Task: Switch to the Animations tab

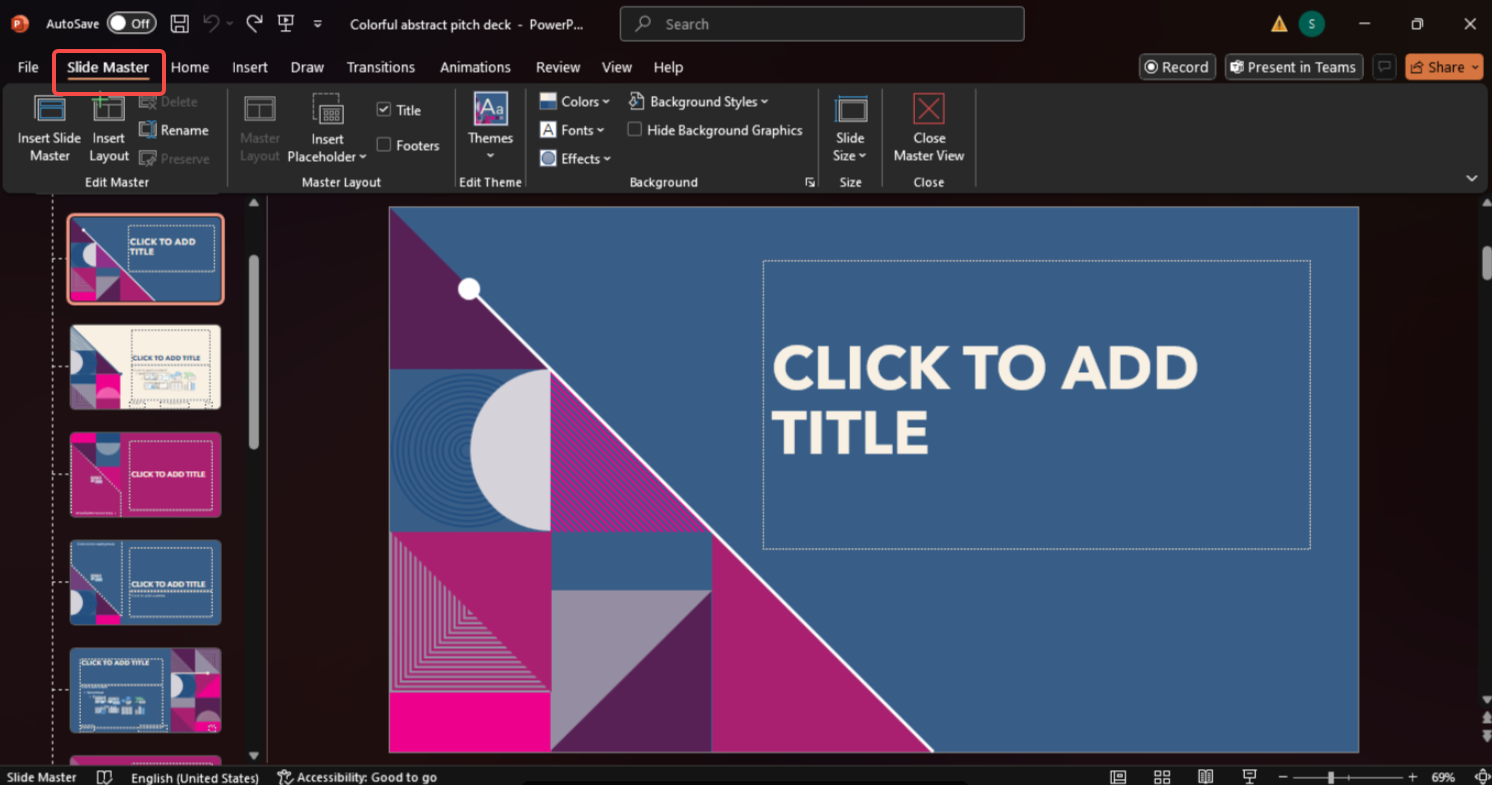Action: (475, 67)
